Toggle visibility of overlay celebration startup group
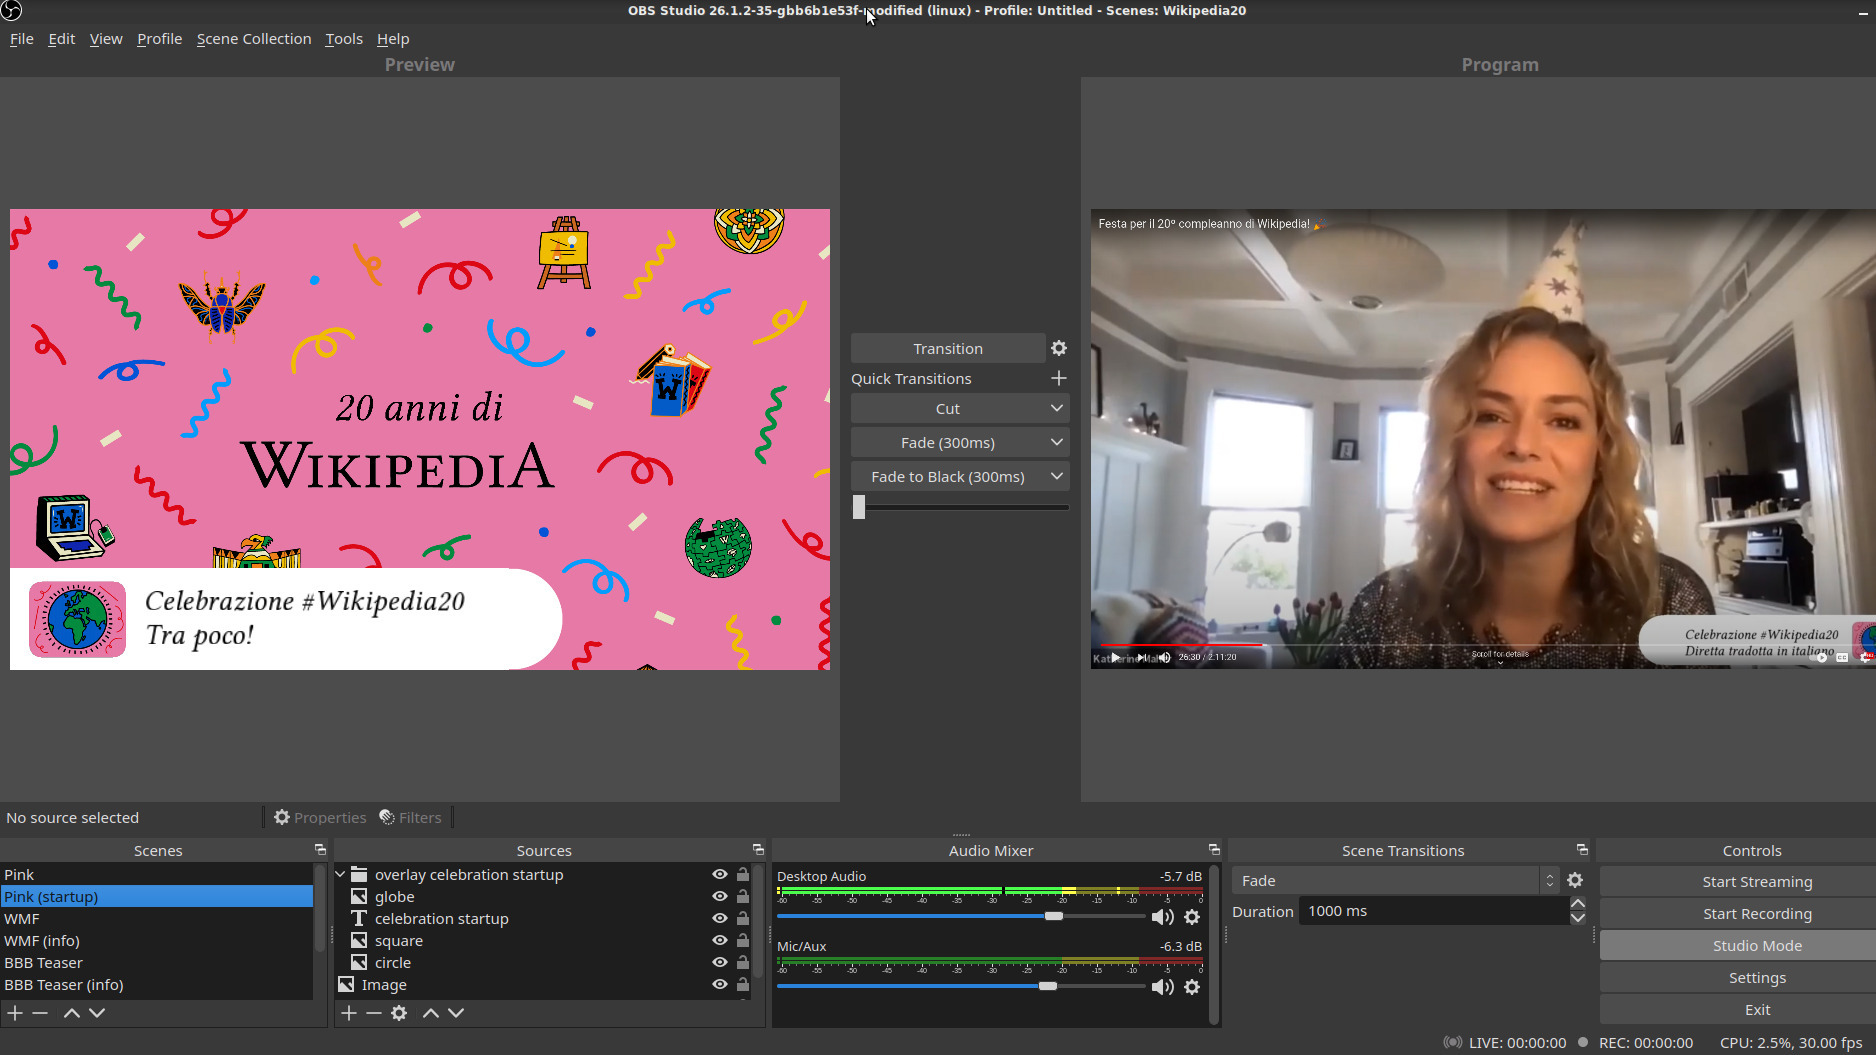 (x=719, y=874)
